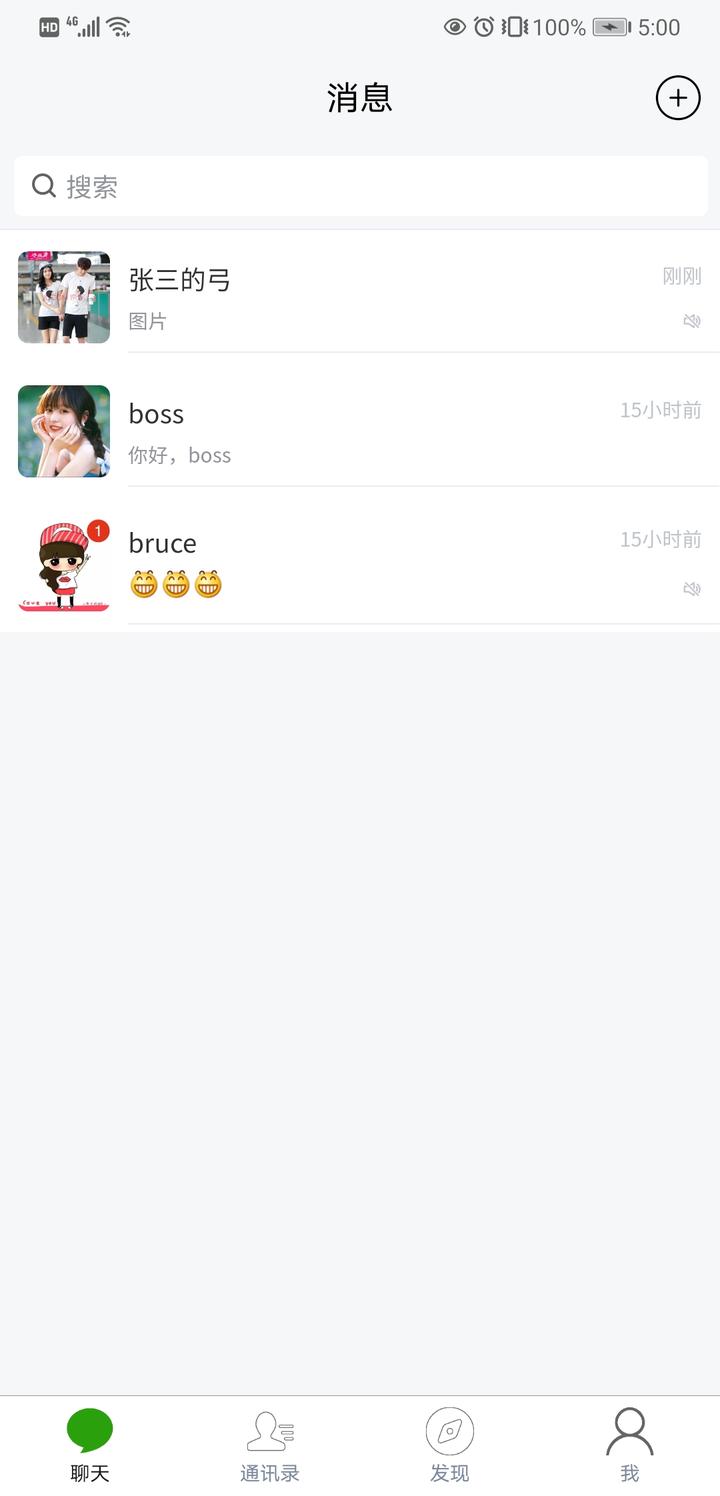Open the 张三的弓 couple avatar

(x=64, y=297)
